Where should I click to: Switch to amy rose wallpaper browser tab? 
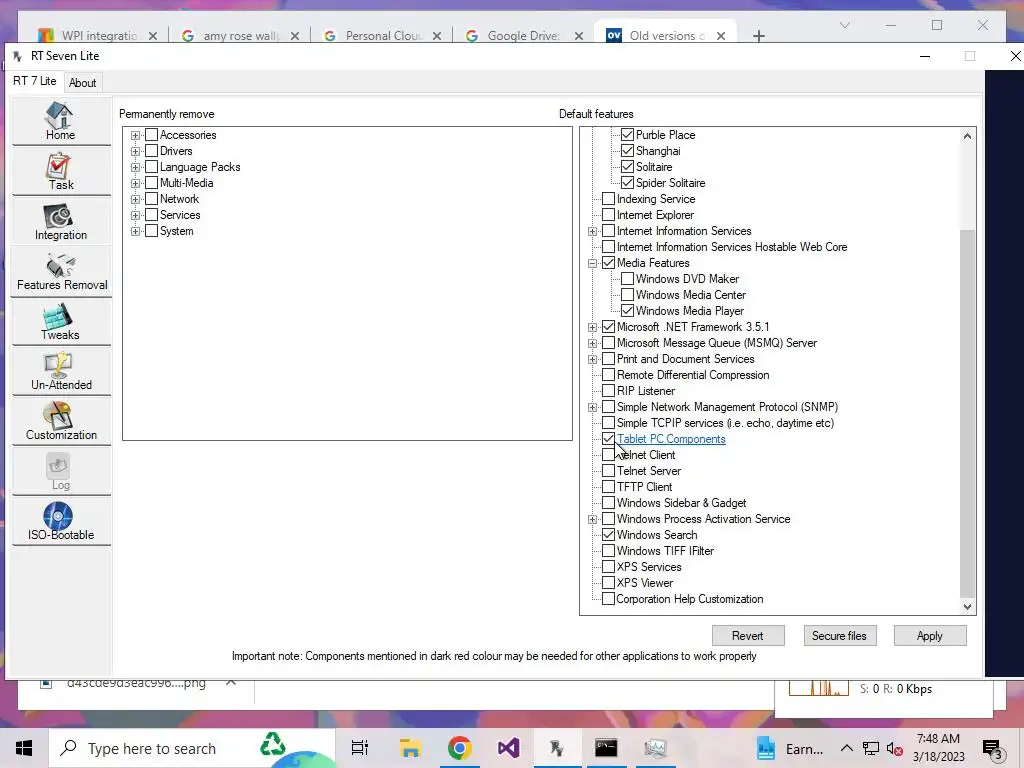[x=238, y=36]
